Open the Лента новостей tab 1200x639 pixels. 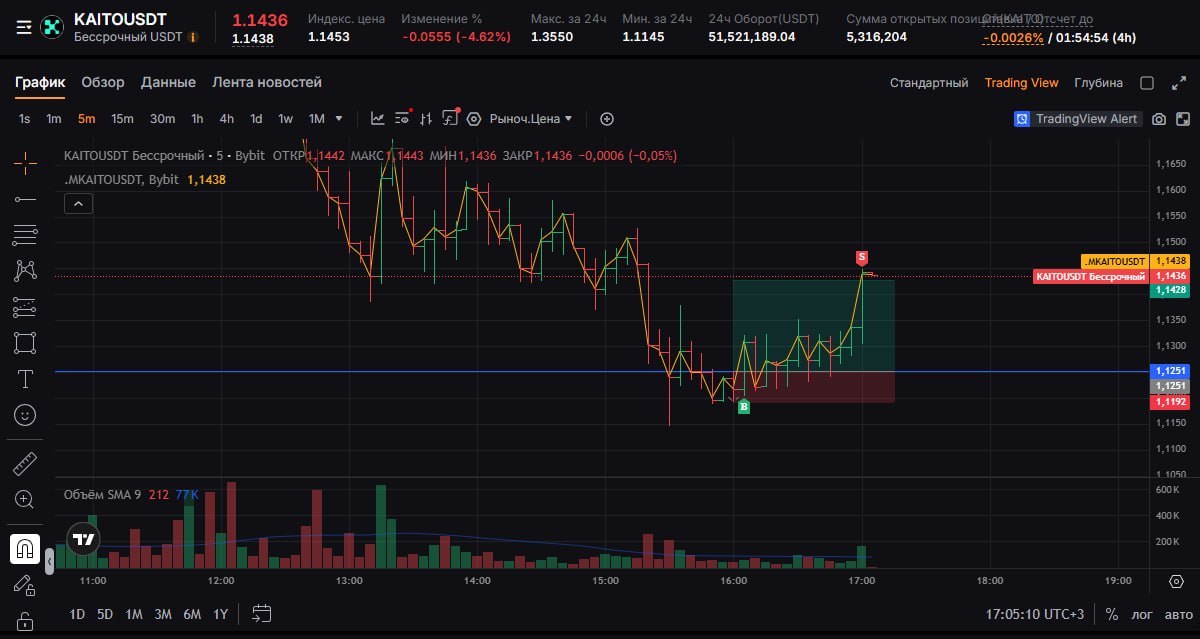[x=267, y=82]
